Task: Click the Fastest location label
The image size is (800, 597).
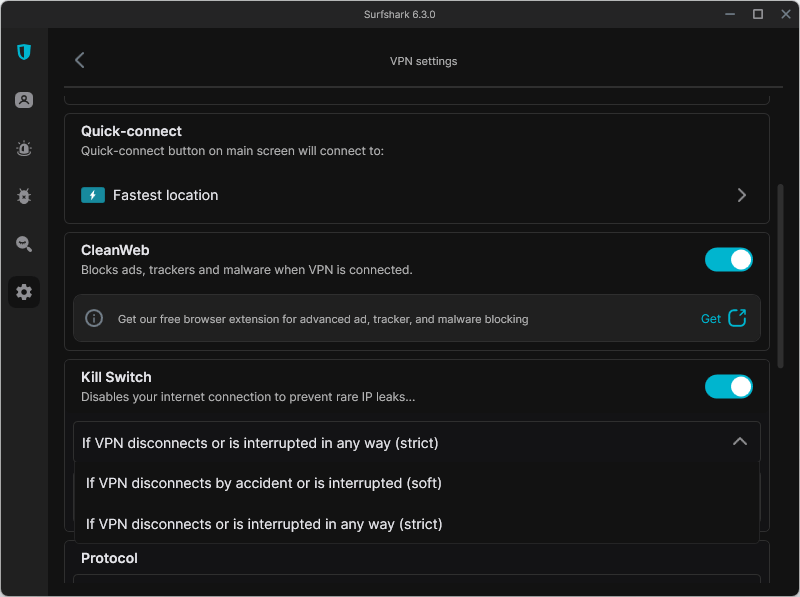Action: [x=165, y=195]
